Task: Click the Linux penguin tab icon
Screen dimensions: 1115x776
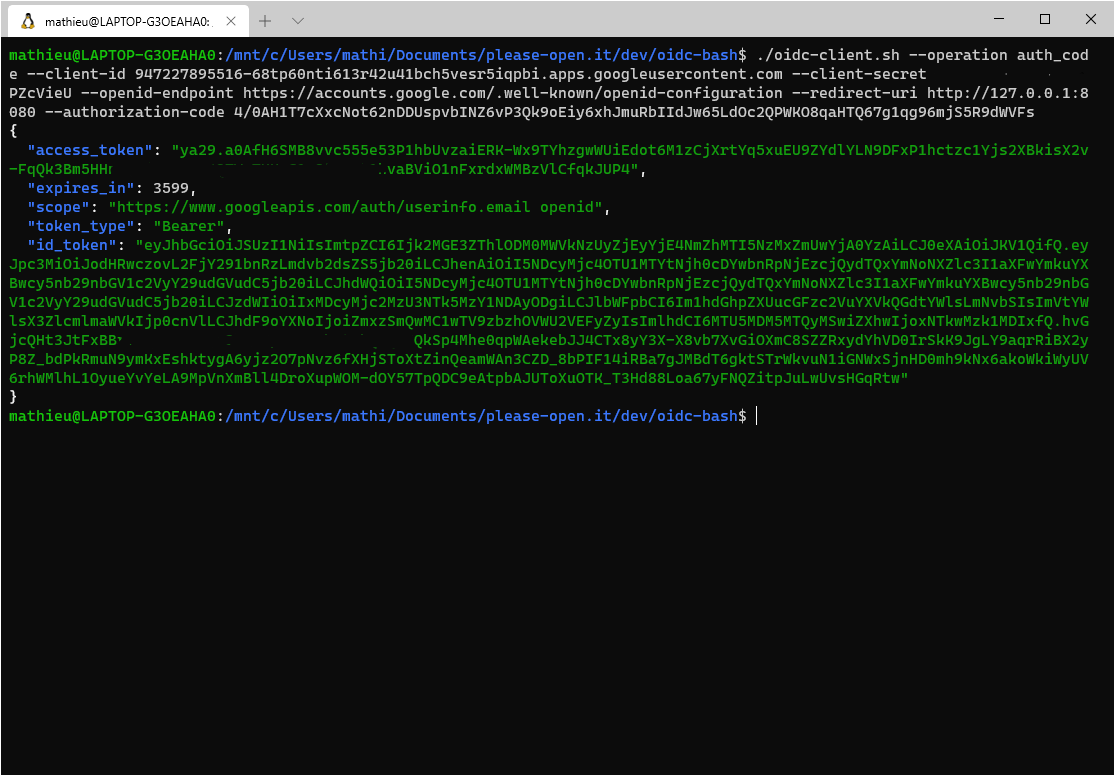Action: 28,21
